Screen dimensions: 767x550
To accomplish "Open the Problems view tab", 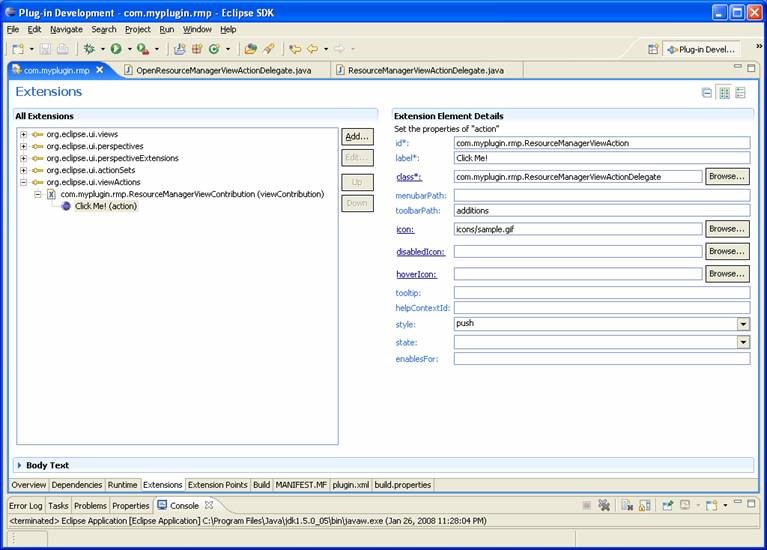I will pyautogui.click(x=90, y=505).
